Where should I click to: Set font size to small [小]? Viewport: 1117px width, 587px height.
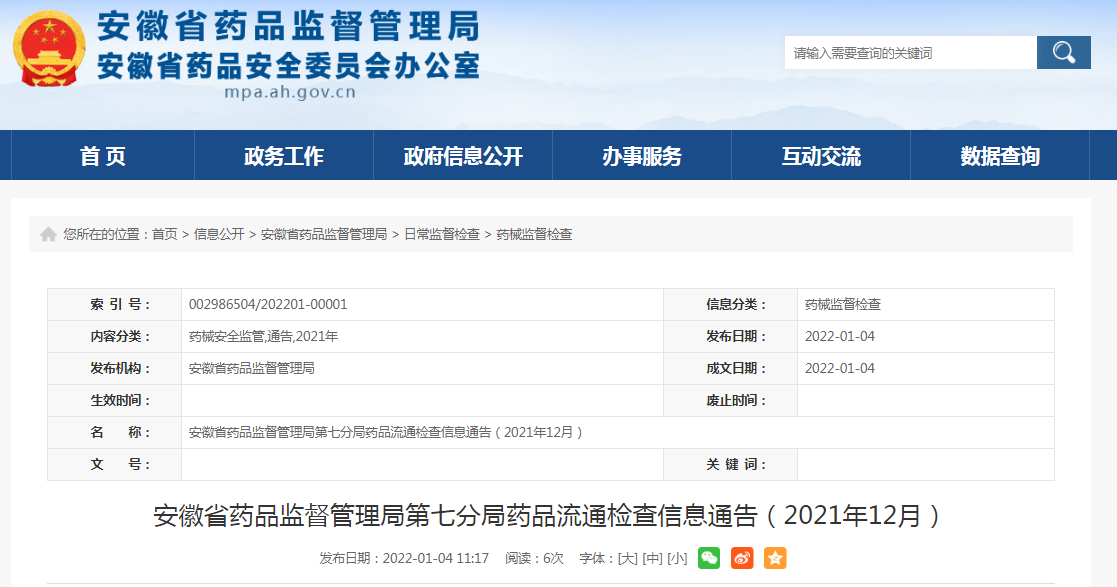[677, 558]
